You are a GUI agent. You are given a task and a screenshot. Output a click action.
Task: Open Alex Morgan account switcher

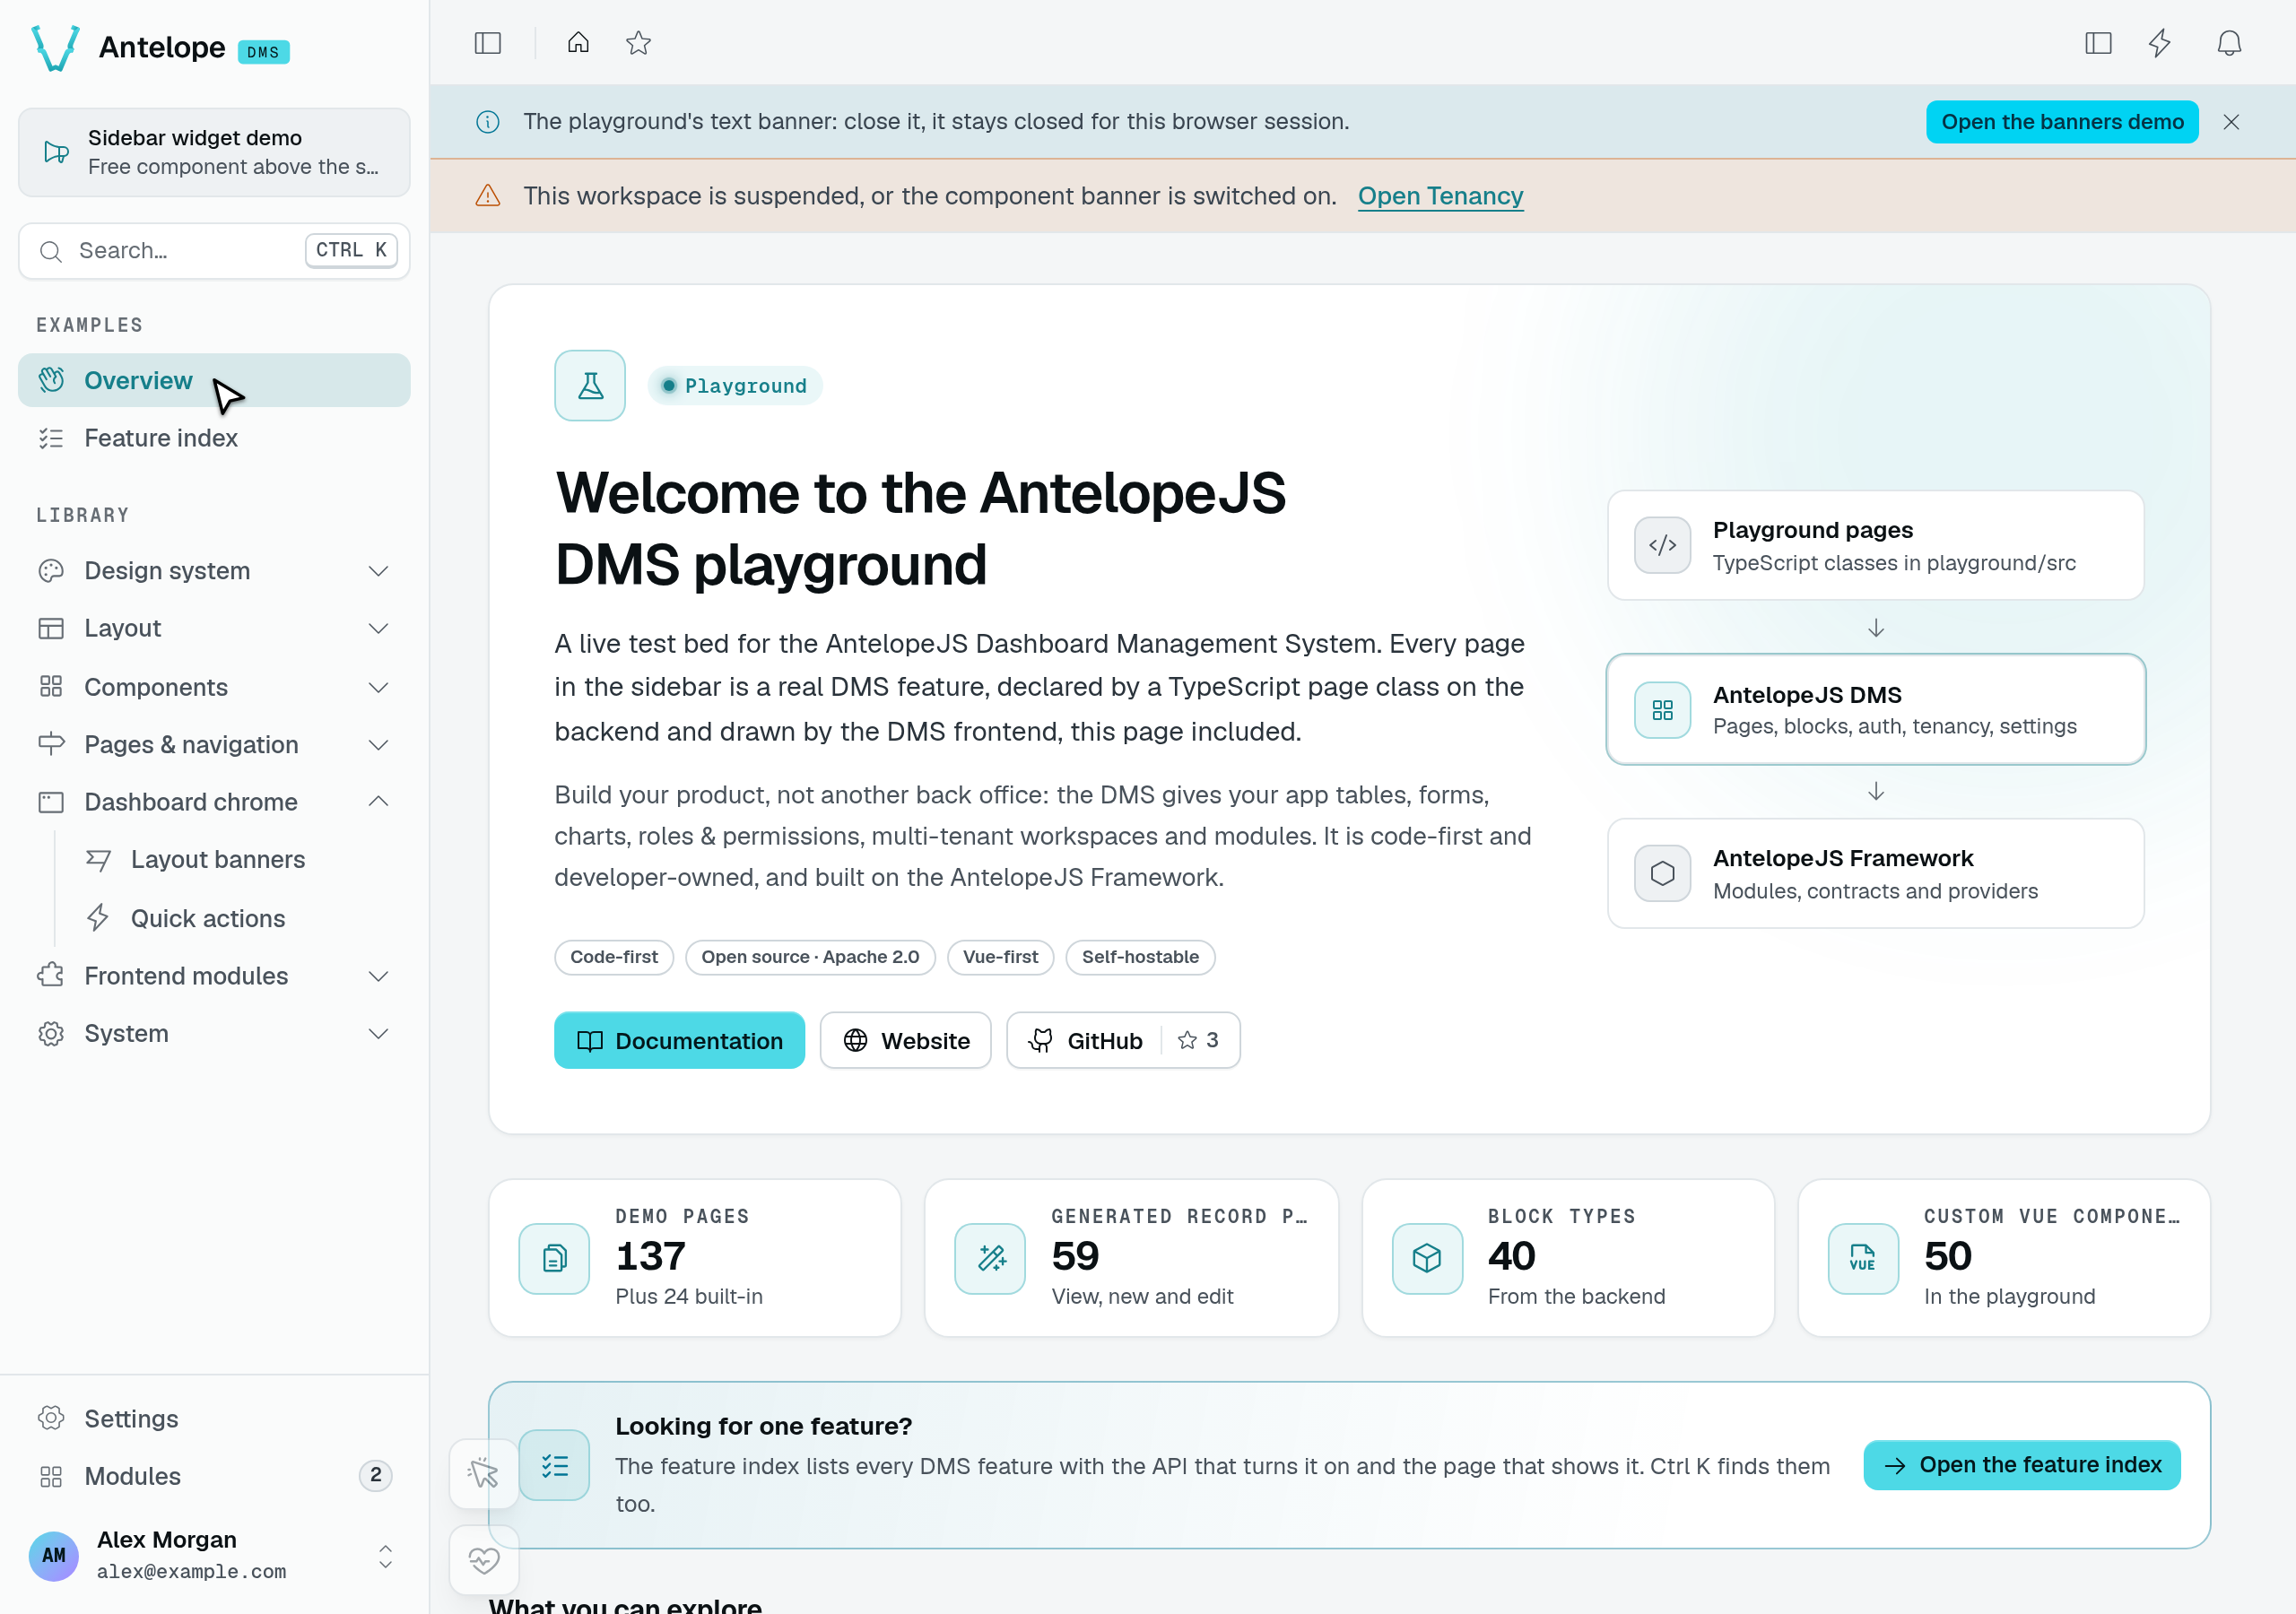click(x=214, y=1555)
